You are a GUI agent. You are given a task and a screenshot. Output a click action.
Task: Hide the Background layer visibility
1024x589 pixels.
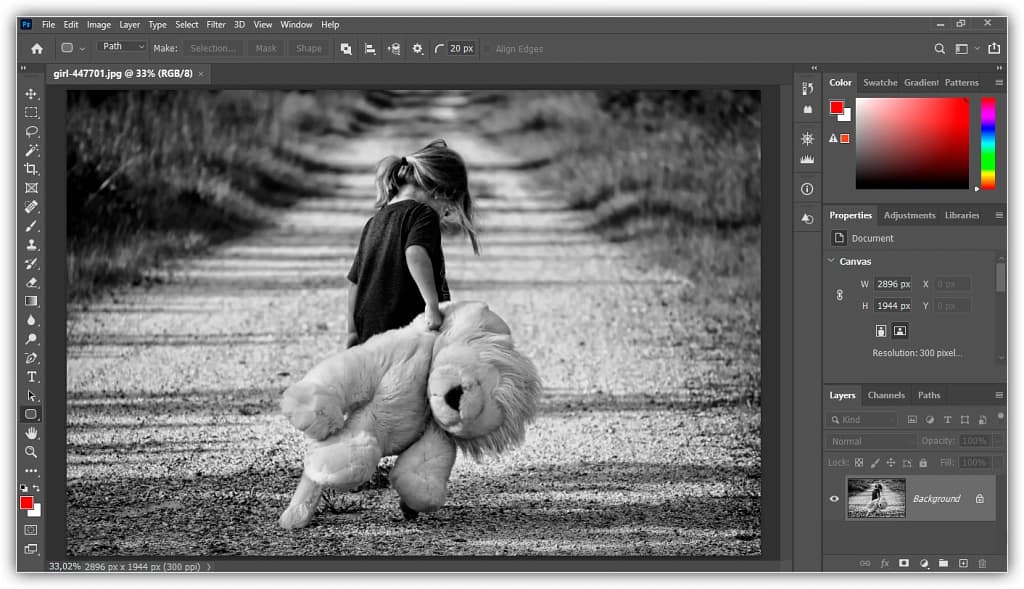834,499
